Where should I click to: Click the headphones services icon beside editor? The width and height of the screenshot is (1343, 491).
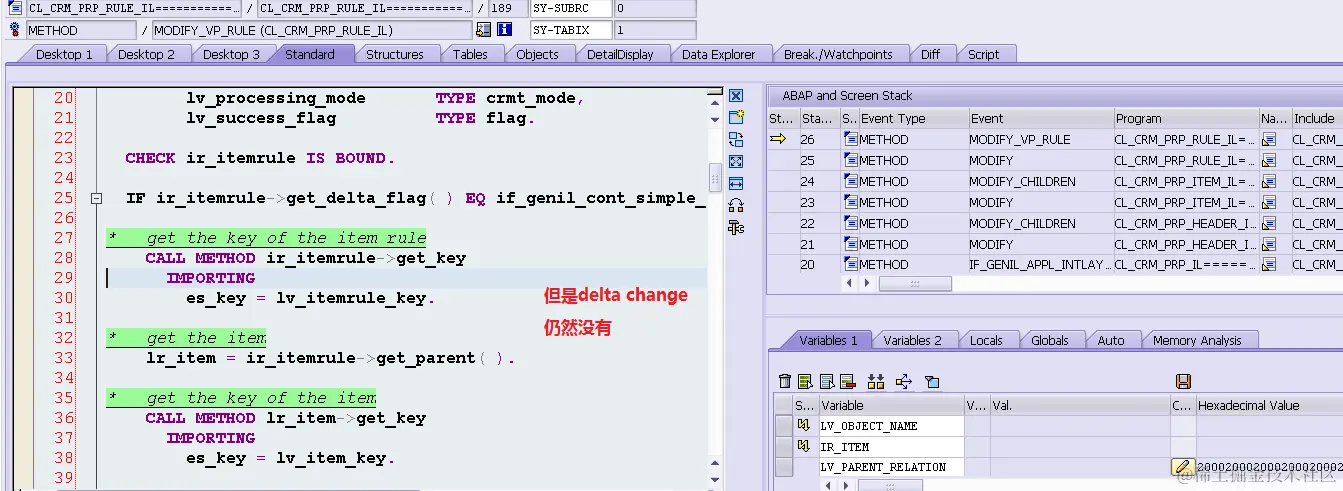click(x=736, y=205)
